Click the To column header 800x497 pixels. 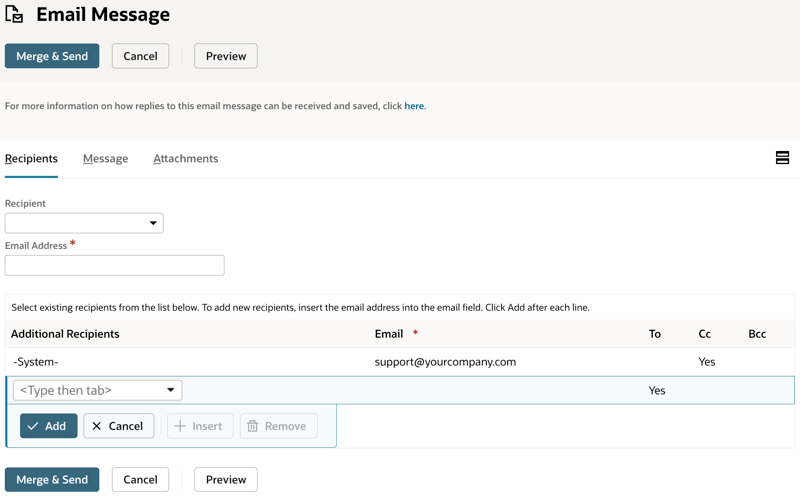(x=655, y=334)
